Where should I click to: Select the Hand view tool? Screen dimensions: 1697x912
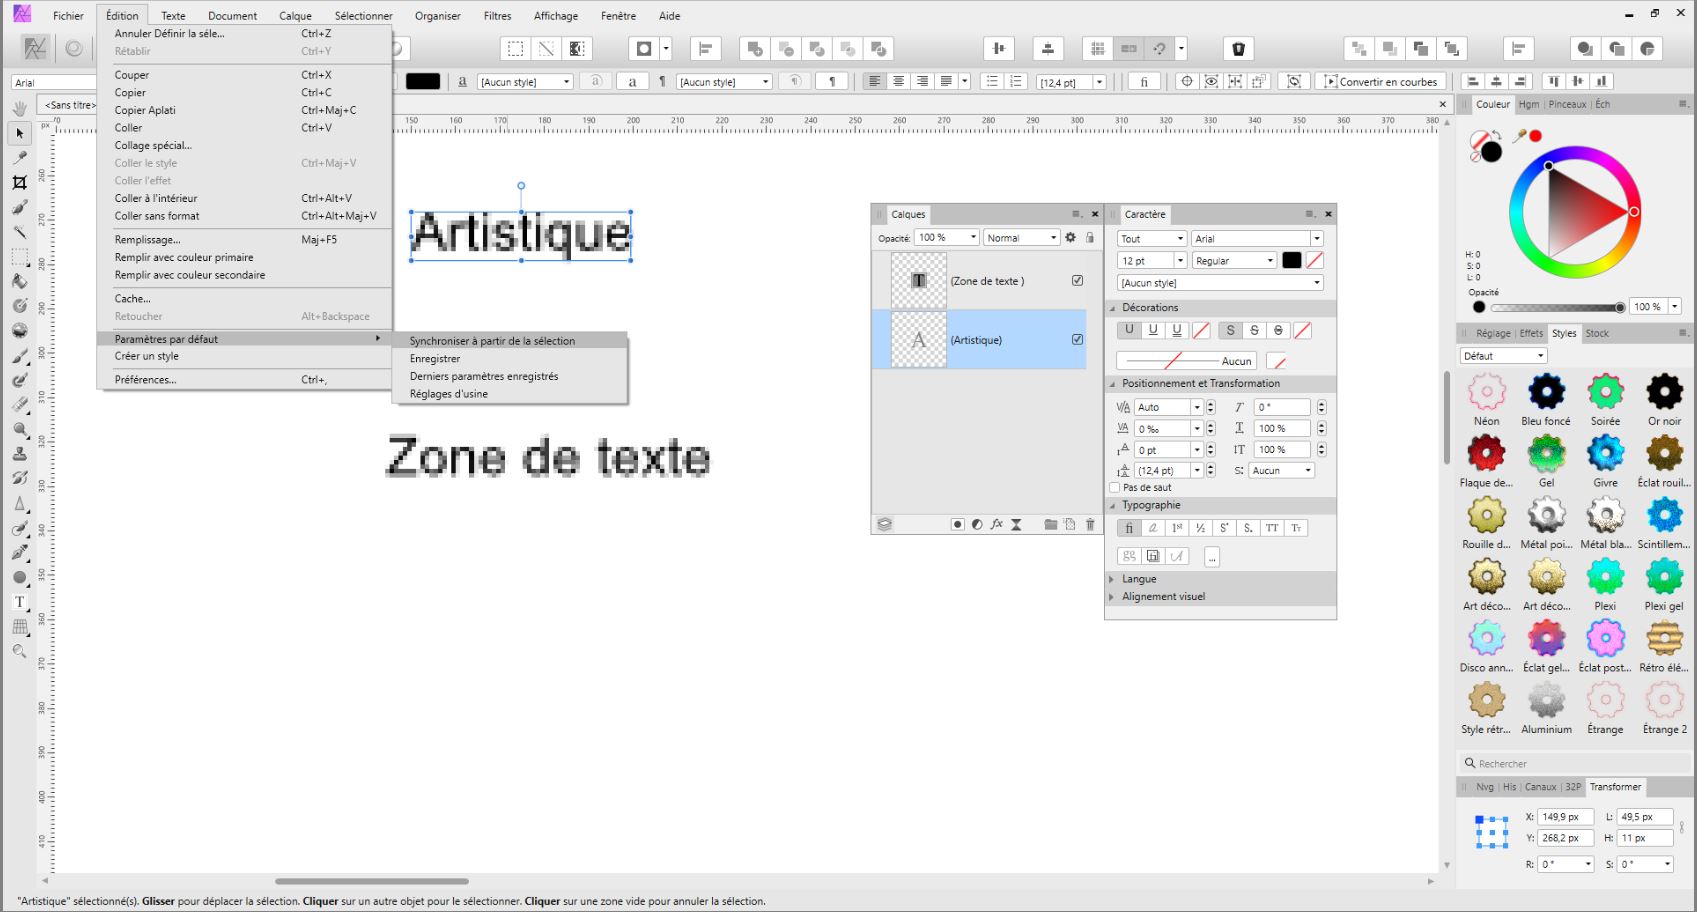tap(19, 108)
